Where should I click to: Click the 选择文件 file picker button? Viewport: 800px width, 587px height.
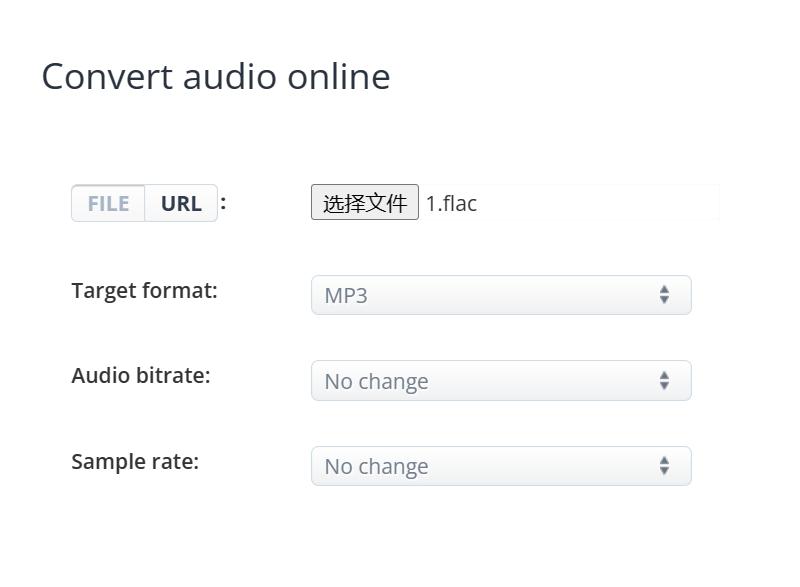point(365,203)
